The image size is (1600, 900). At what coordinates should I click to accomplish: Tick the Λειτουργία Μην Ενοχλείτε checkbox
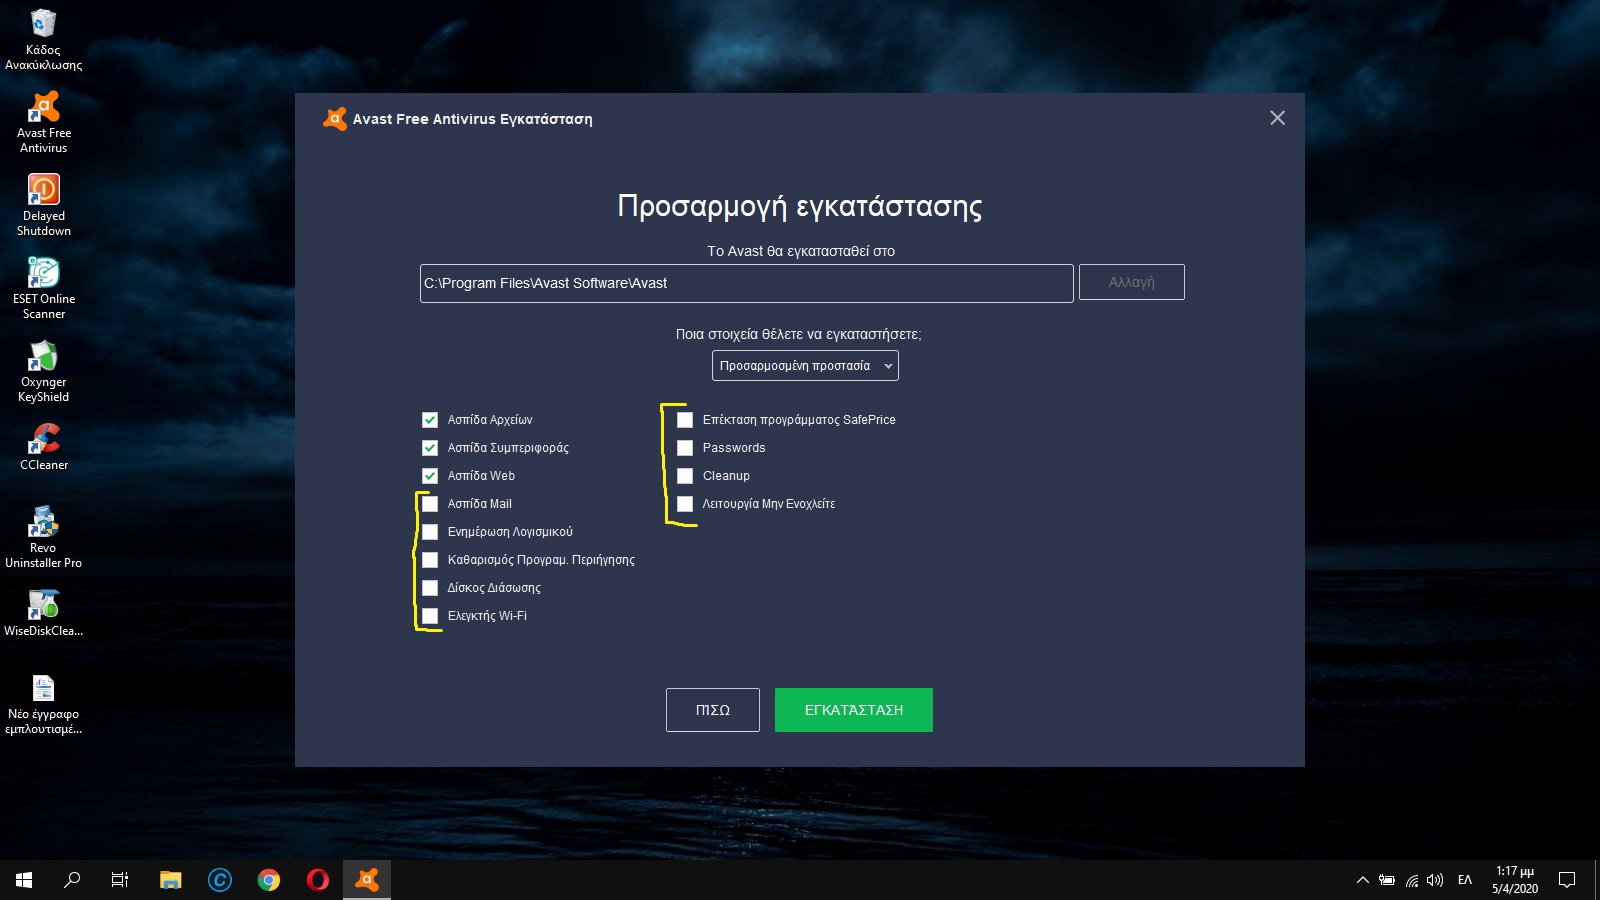point(685,504)
